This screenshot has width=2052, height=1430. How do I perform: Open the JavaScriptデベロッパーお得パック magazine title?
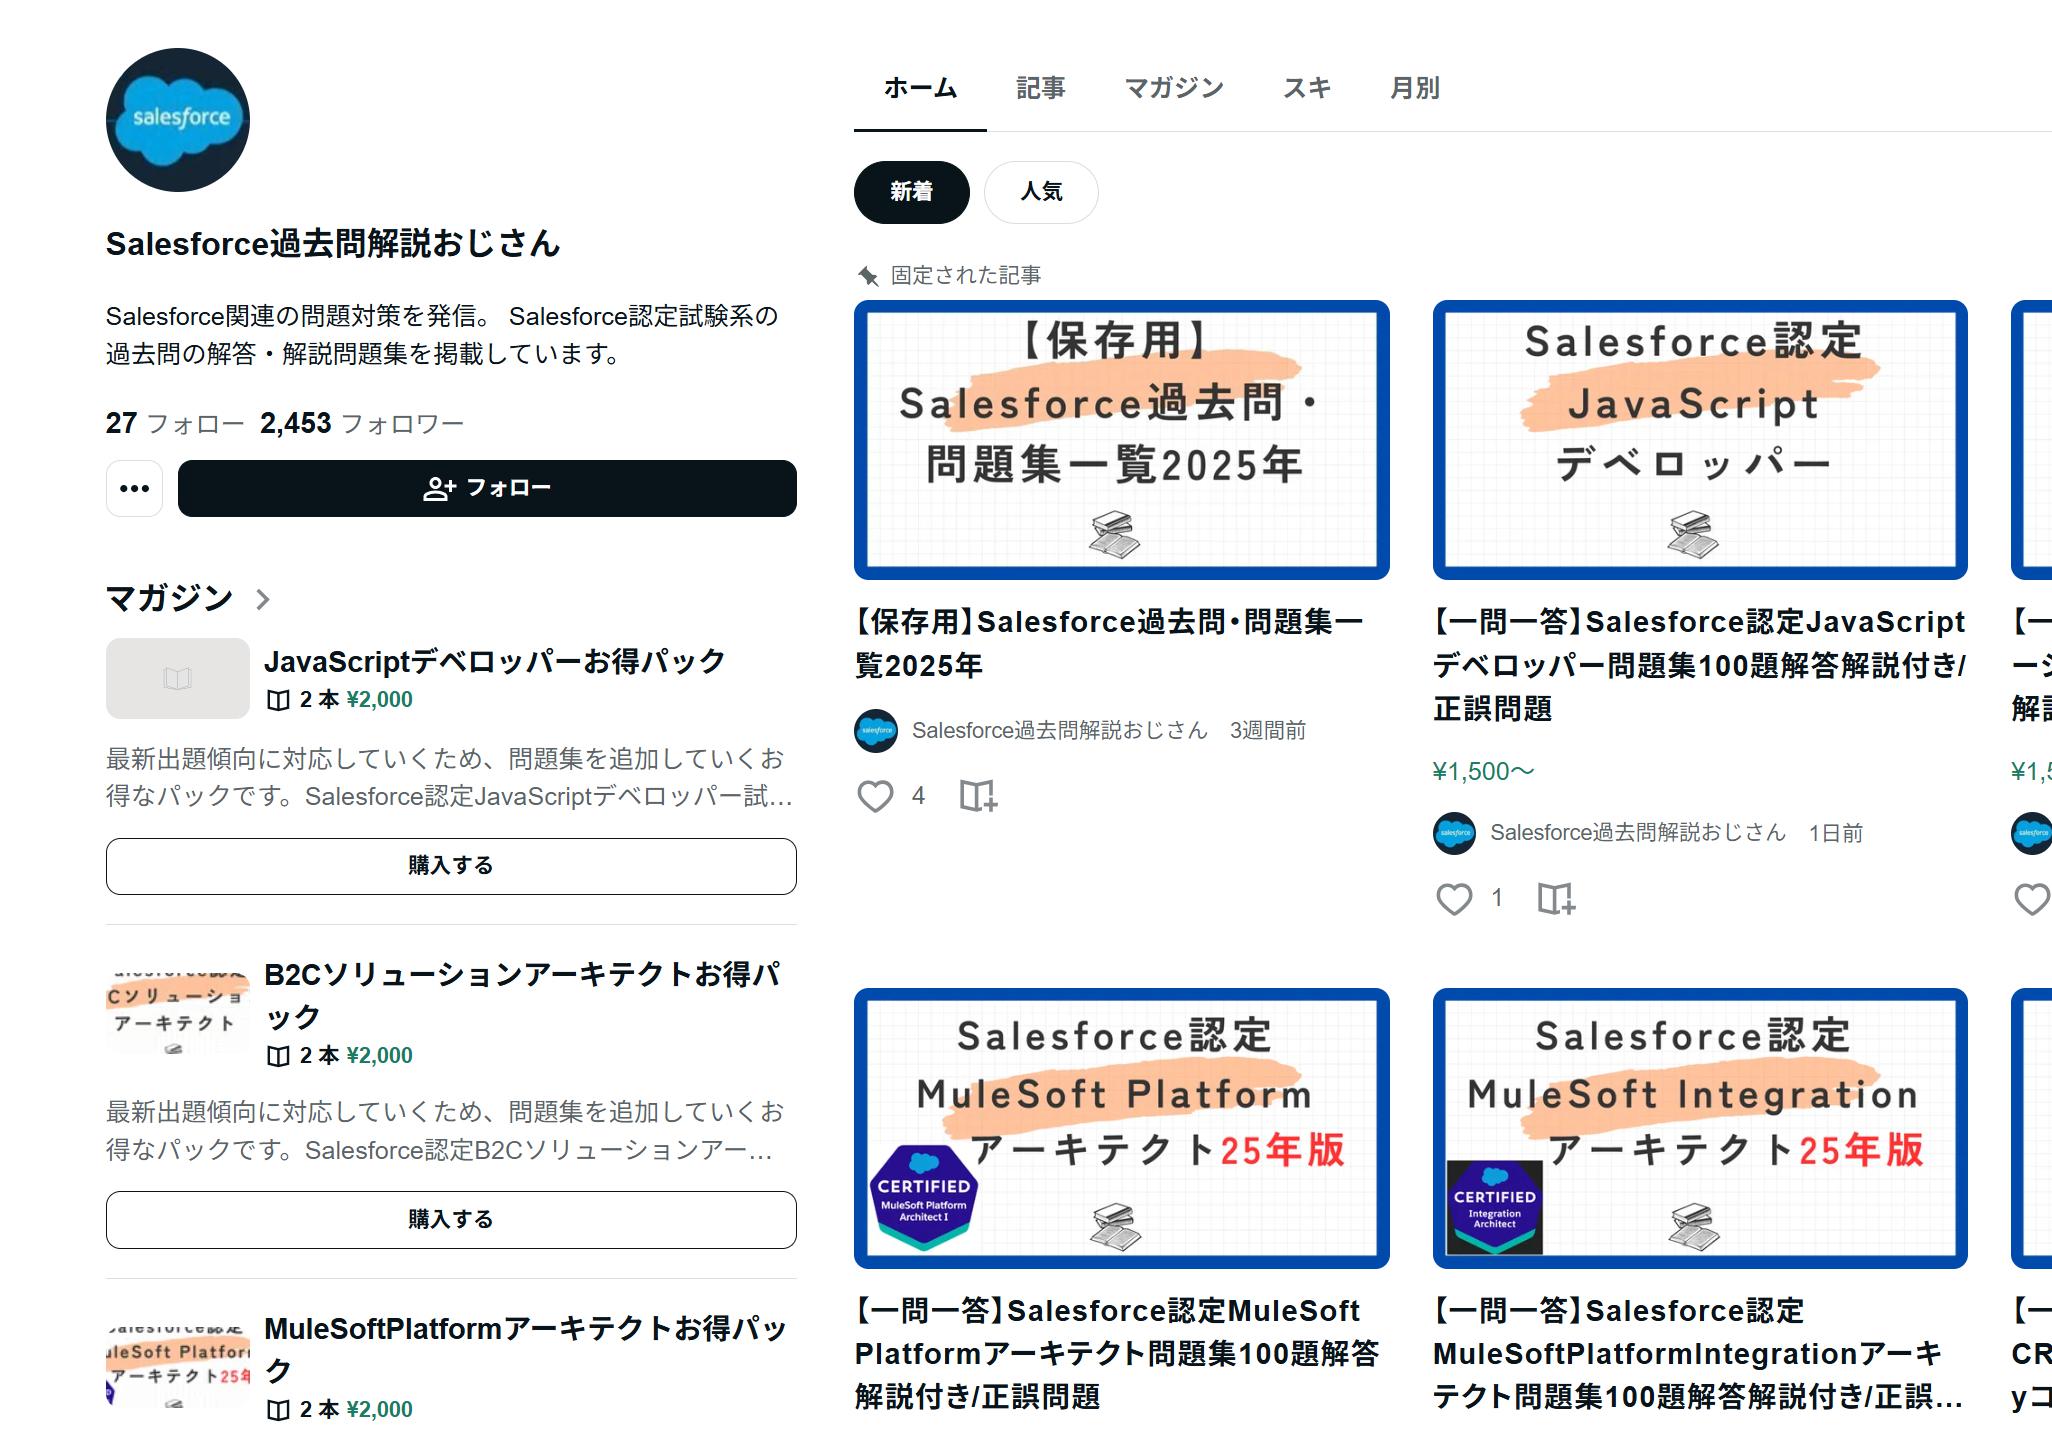[495, 662]
